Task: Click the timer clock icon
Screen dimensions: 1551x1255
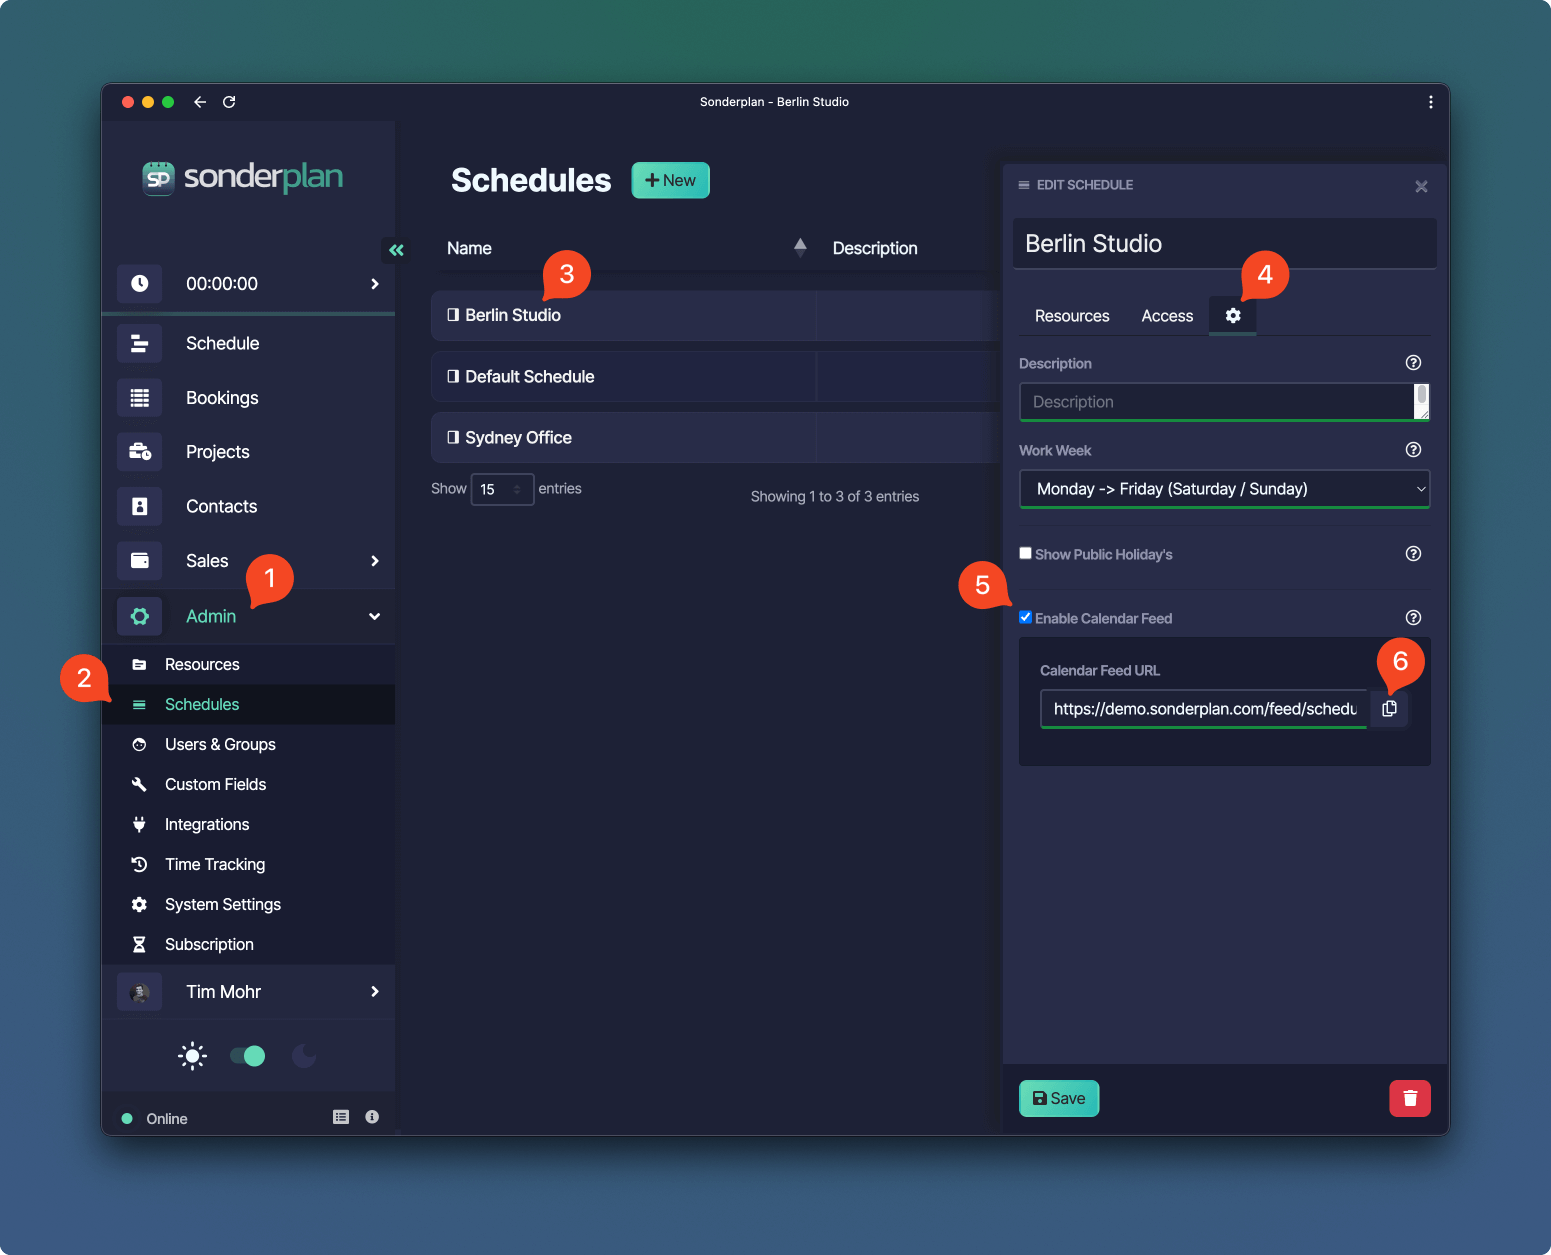Action: [x=140, y=284]
